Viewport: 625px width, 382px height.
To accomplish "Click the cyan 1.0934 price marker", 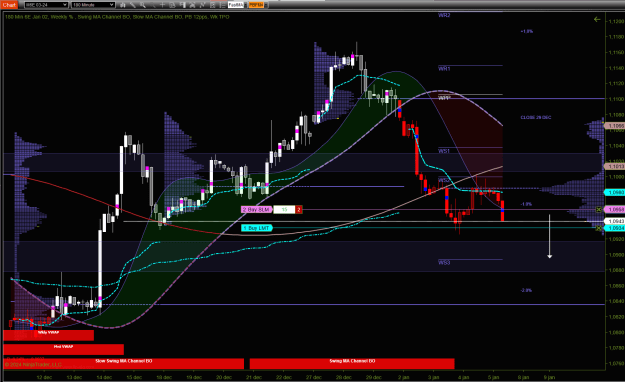I will click(x=615, y=228).
